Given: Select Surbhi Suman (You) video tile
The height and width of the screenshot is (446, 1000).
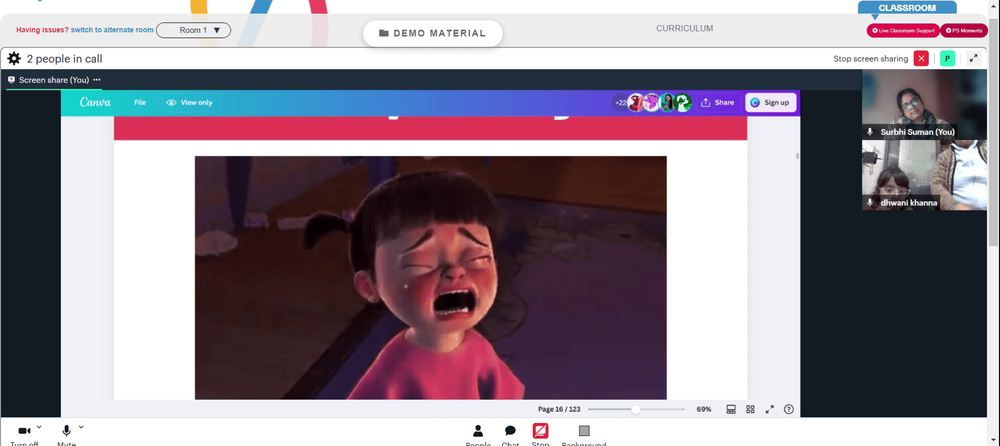Looking at the screenshot, I should coord(924,105).
